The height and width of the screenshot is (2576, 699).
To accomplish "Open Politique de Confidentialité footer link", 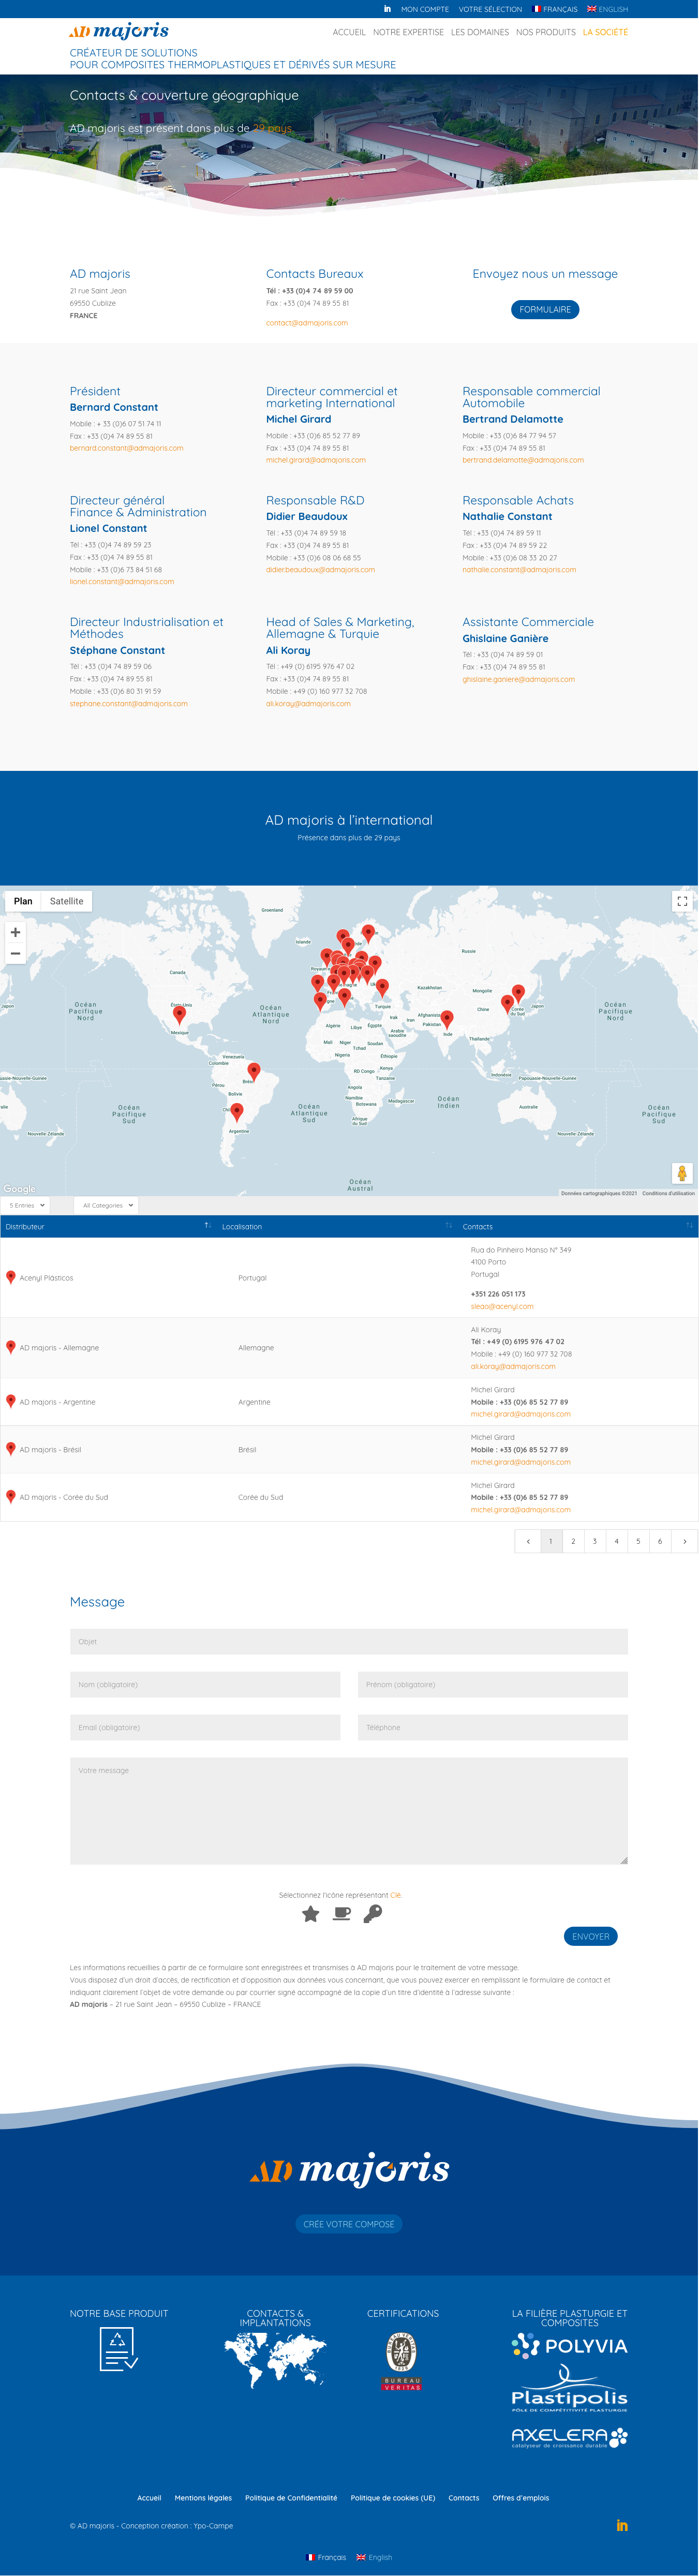I will click(x=291, y=2497).
